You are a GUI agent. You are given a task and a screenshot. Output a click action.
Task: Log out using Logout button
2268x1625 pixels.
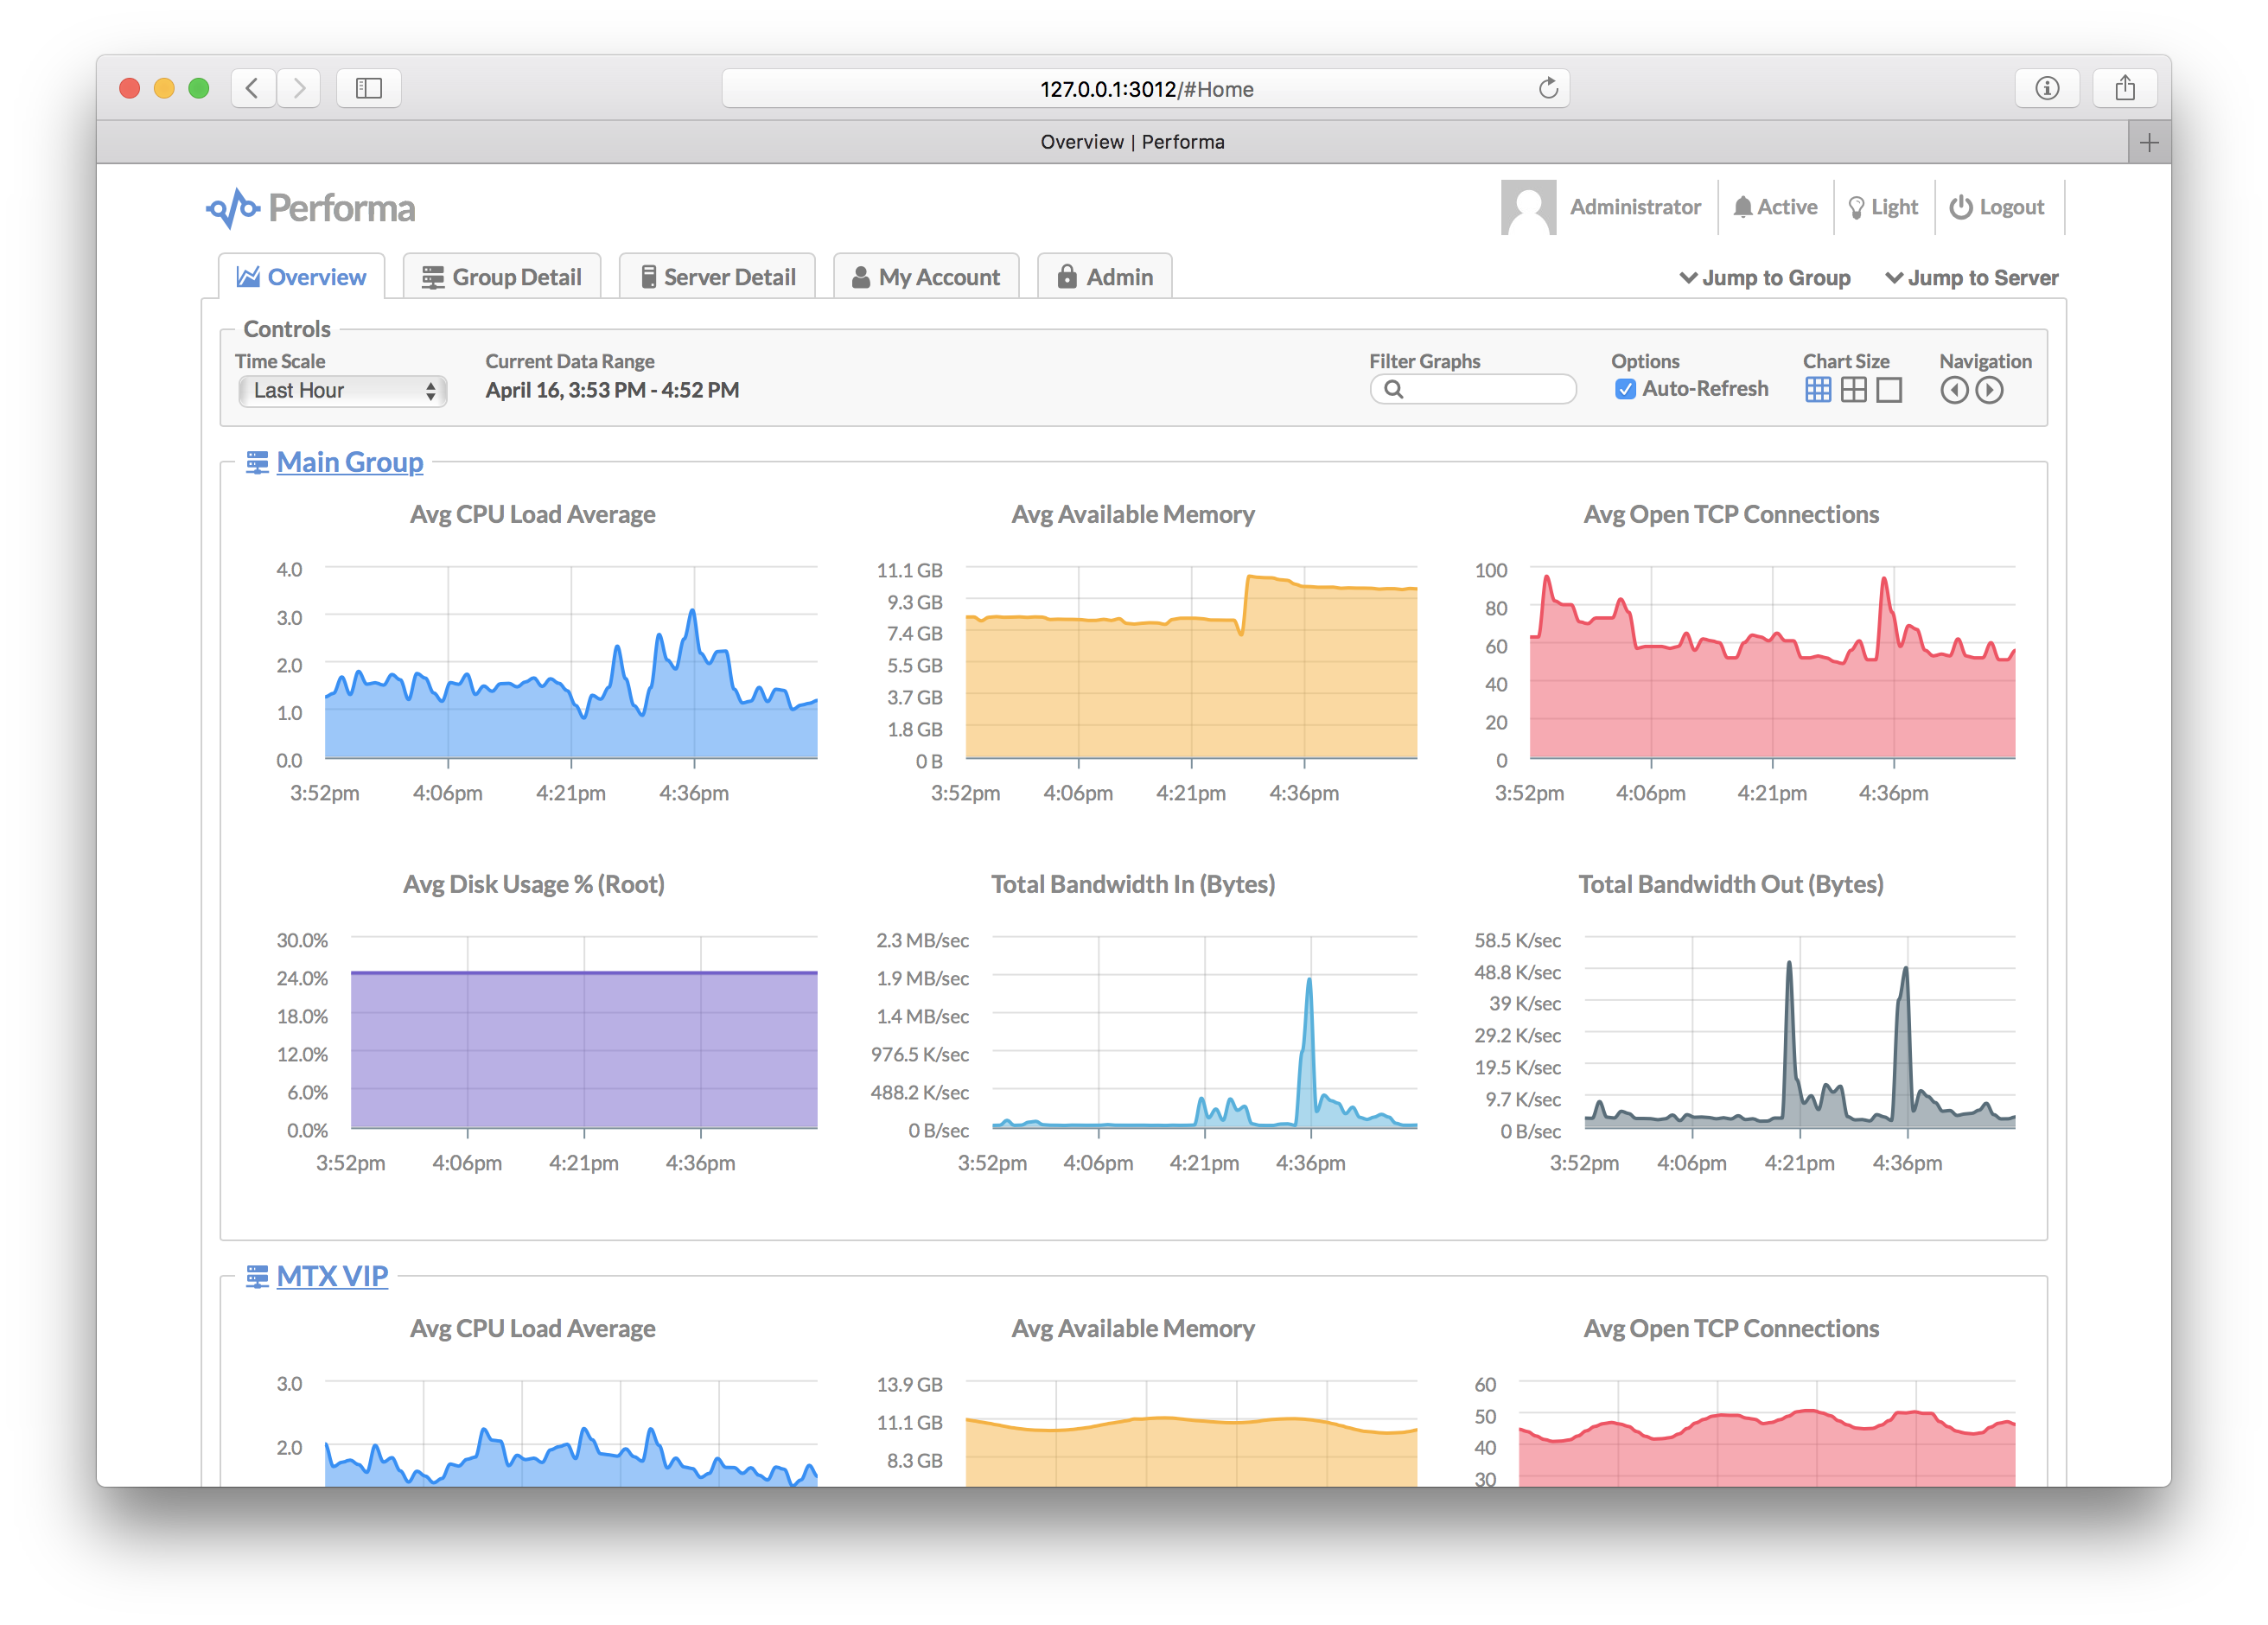pos(1996,207)
